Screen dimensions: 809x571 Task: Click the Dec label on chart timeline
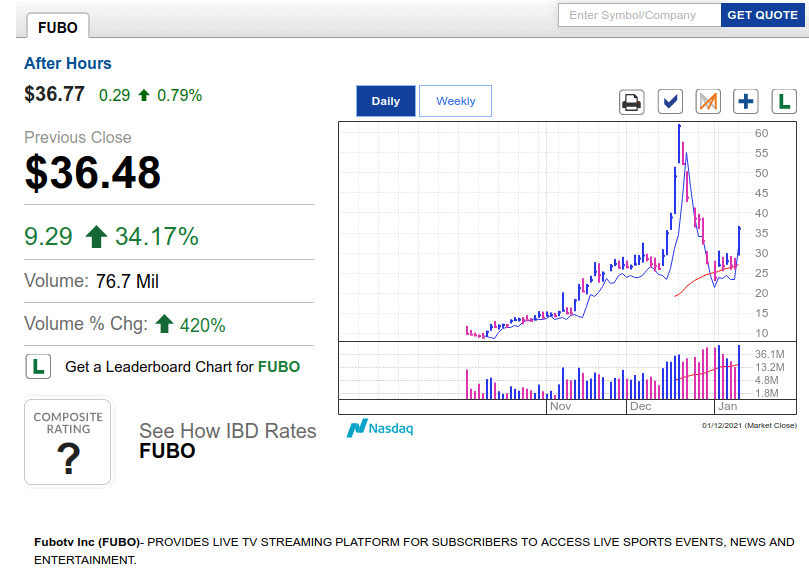640,407
